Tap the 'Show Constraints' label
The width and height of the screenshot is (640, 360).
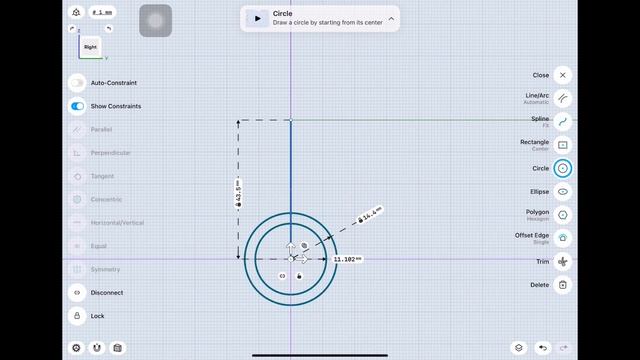[x=116, y=106]
